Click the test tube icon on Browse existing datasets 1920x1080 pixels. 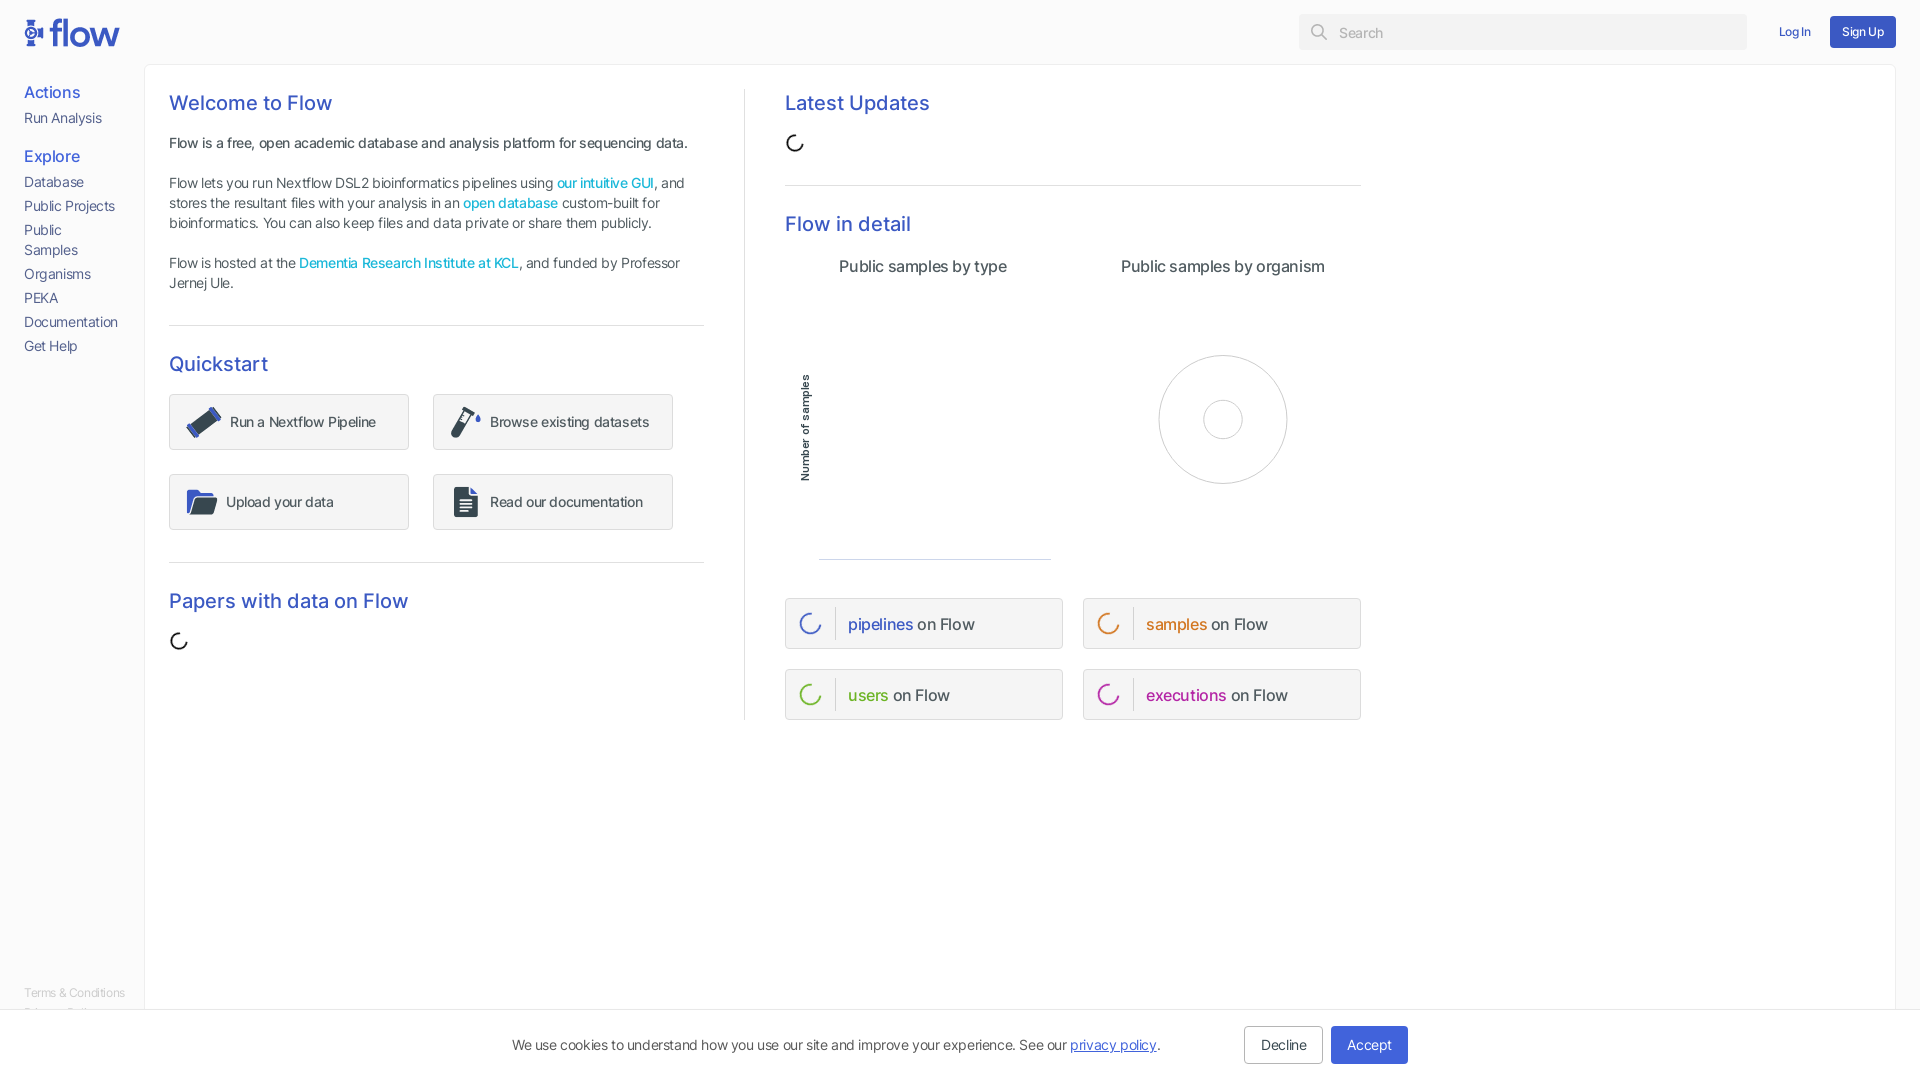(x=465, y=422)
